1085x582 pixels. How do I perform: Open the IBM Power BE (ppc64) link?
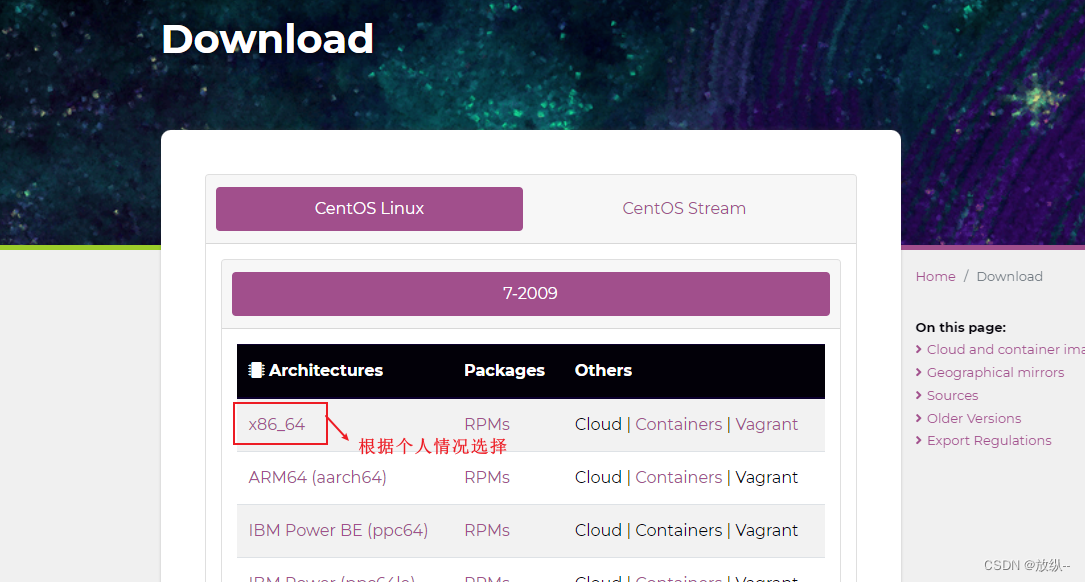(338, 530)
